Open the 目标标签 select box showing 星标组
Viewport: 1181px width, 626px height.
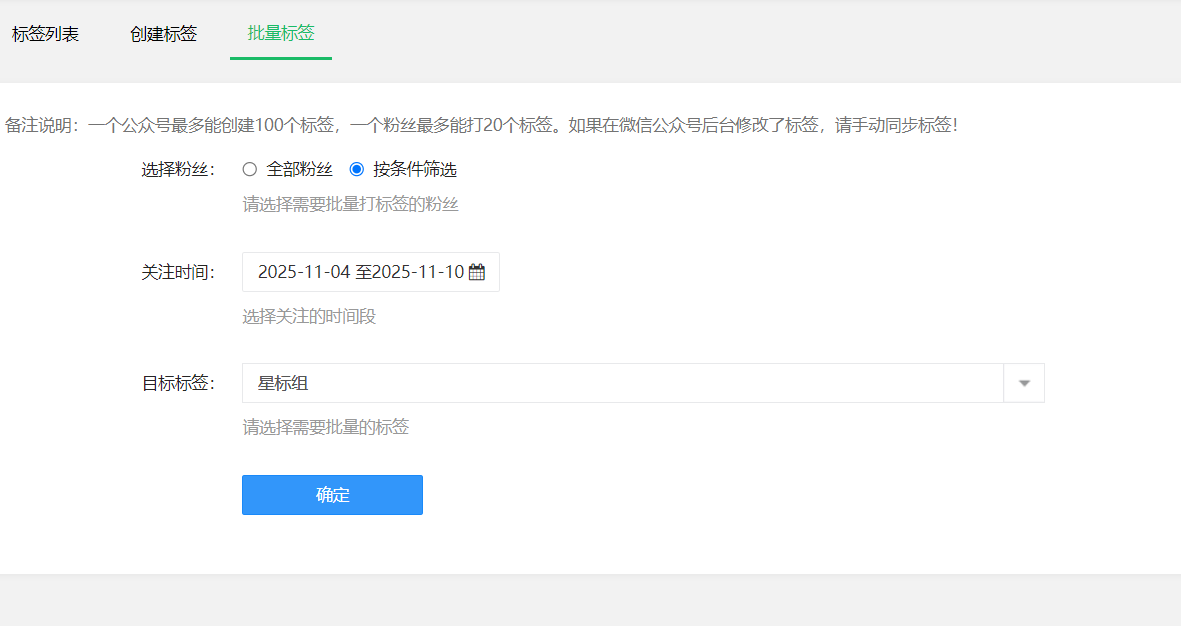[622, 383]
